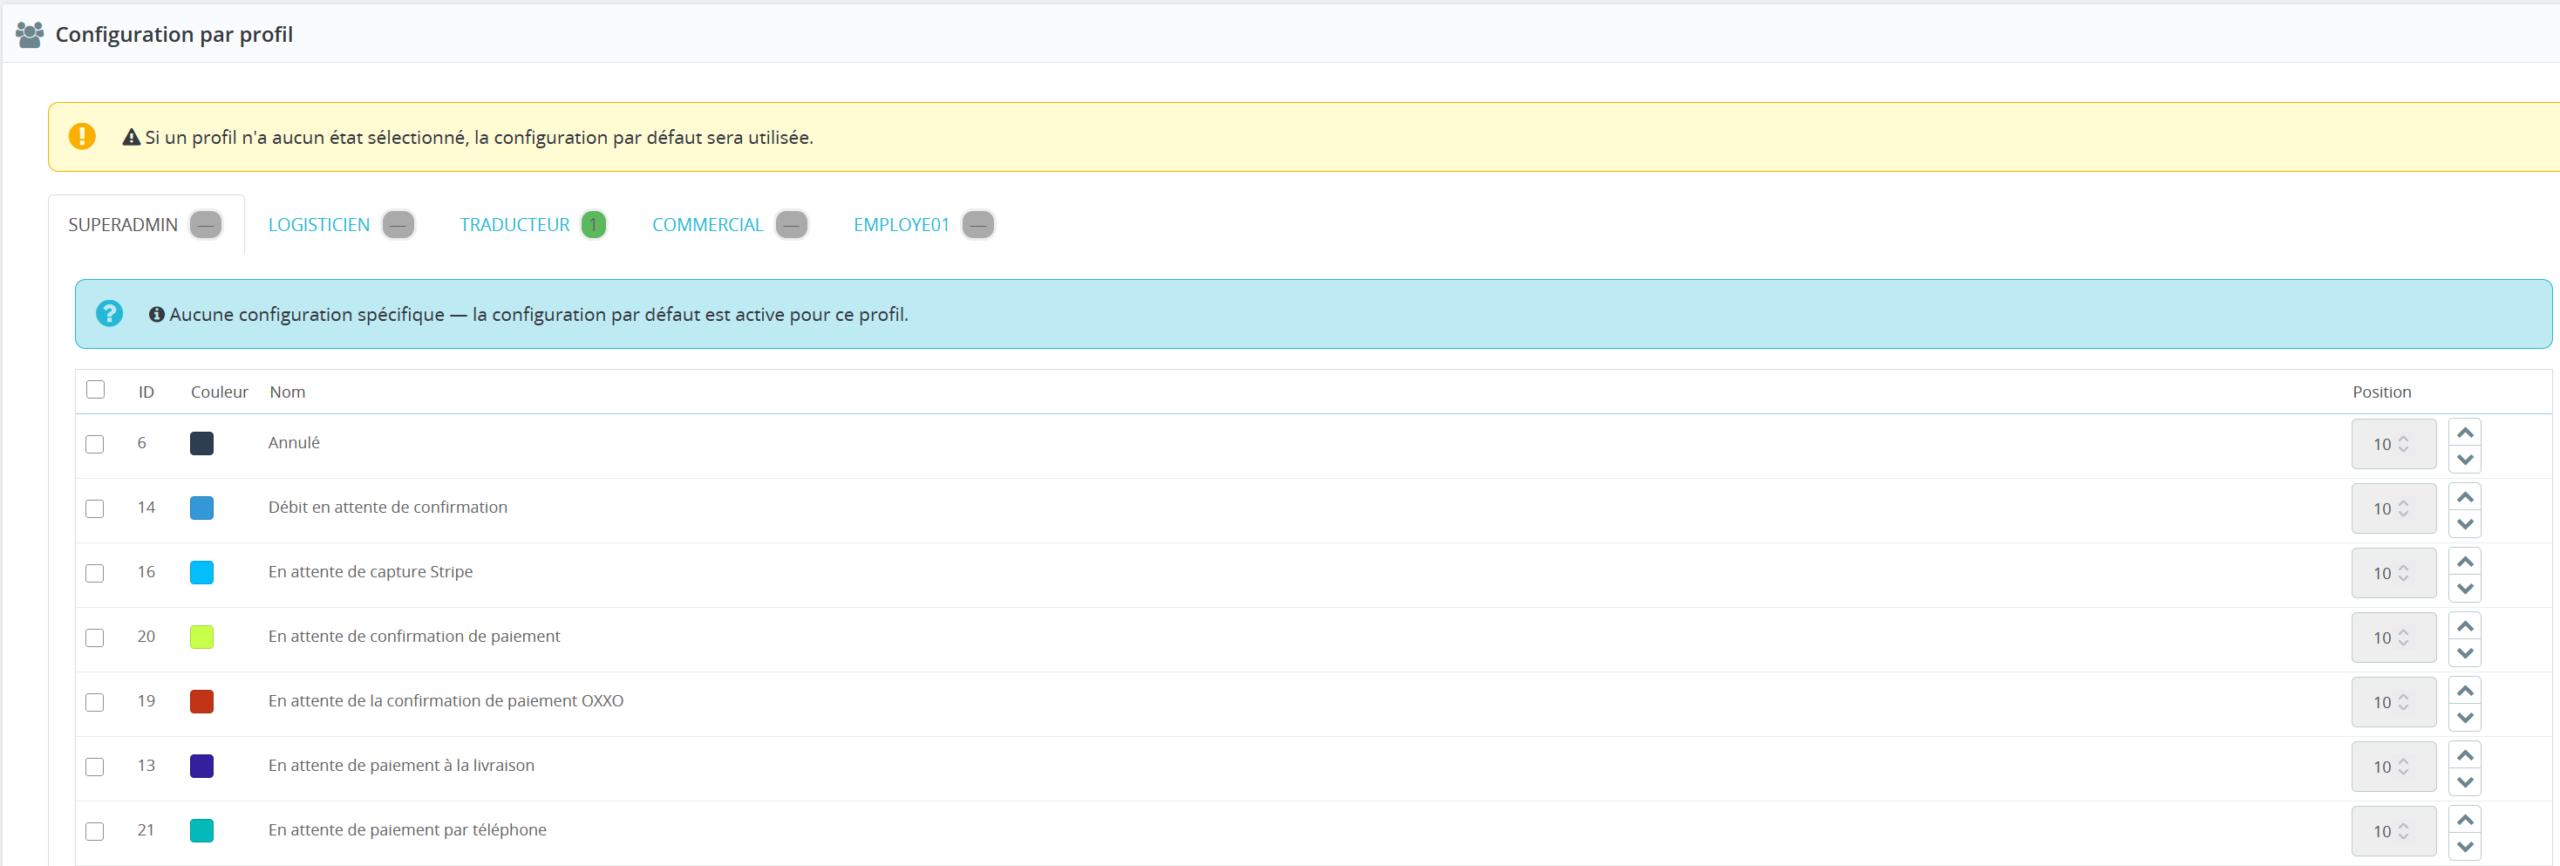
Task: Move En attente de paiement à la livraison down
Action: (2465, 782)
